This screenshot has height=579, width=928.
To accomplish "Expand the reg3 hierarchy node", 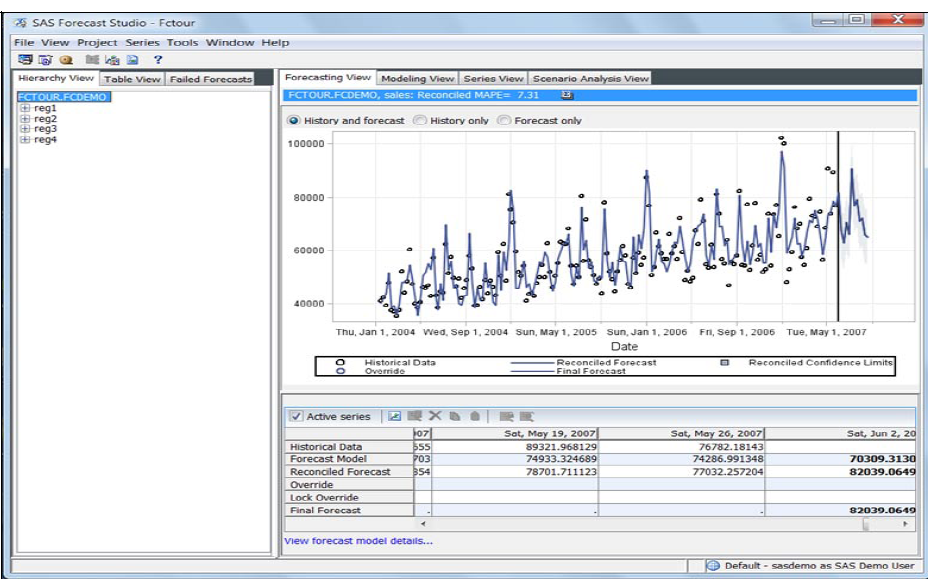I will click(25, 129).
